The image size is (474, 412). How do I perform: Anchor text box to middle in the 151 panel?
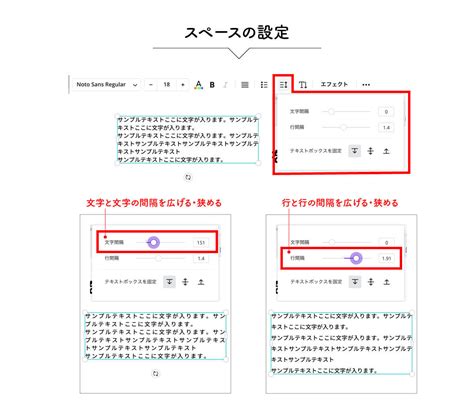pyautogui.click(x=185, y=282)
